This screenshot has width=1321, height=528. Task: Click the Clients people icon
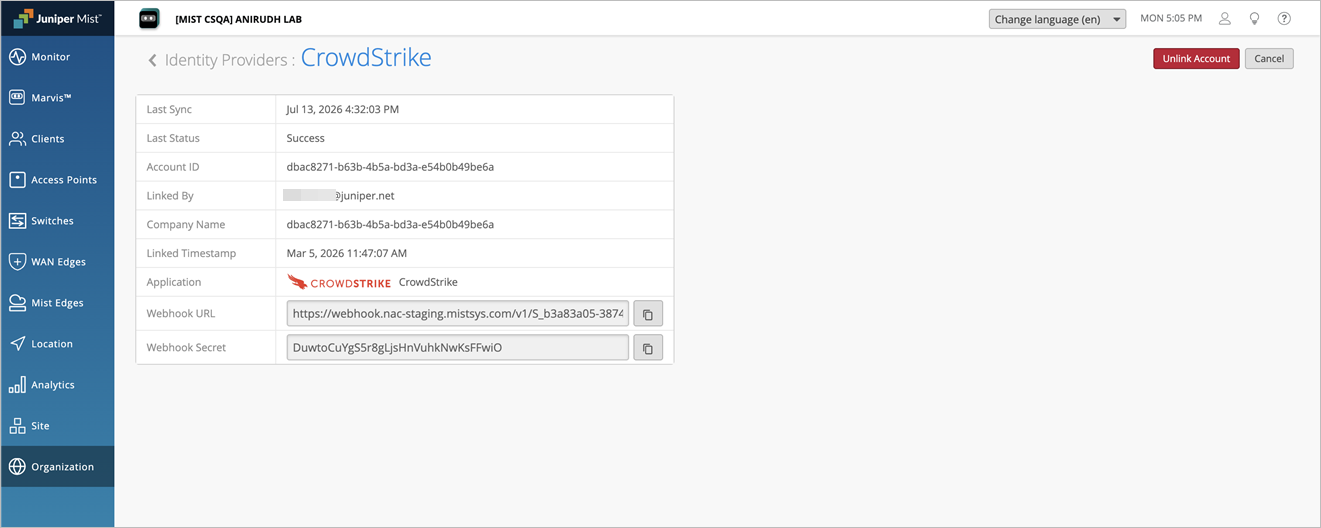pyautogui.click(x=17, y=139)
